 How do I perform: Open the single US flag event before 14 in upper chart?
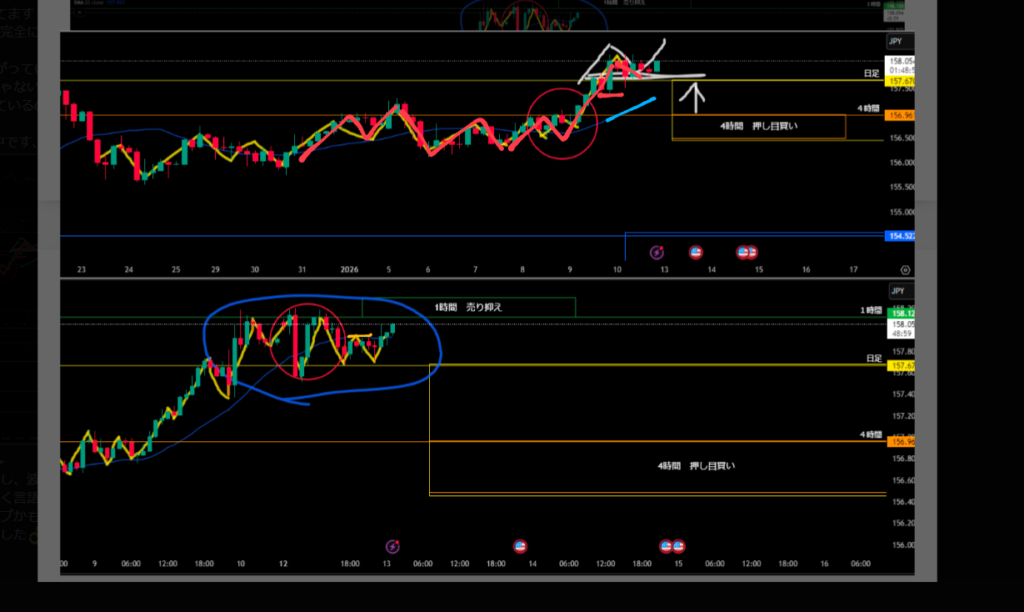pos(696,252)
